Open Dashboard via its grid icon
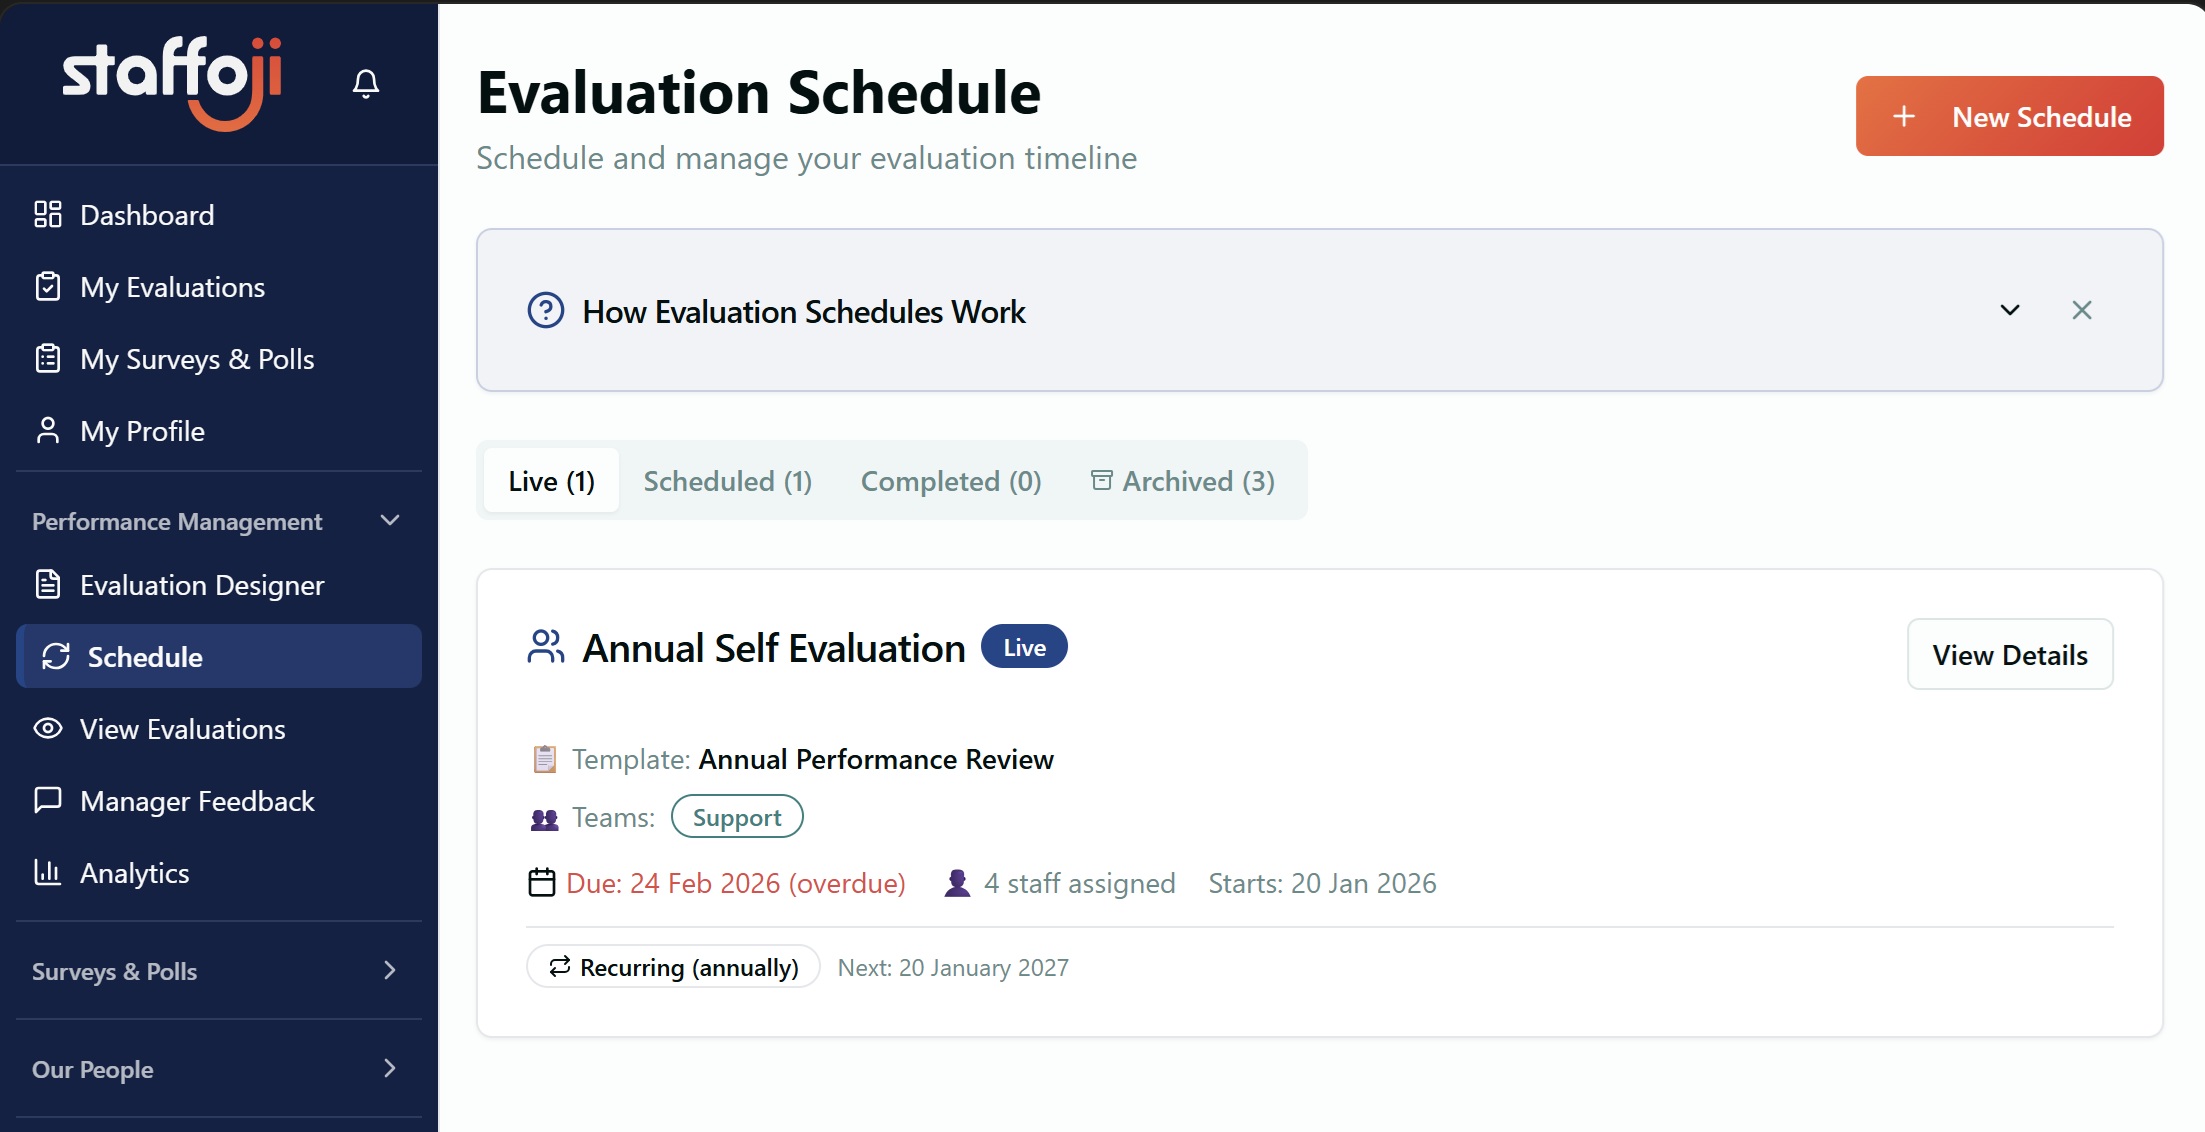The height and width of the screenshot is (1132, 2205). [x=48, y=214]
